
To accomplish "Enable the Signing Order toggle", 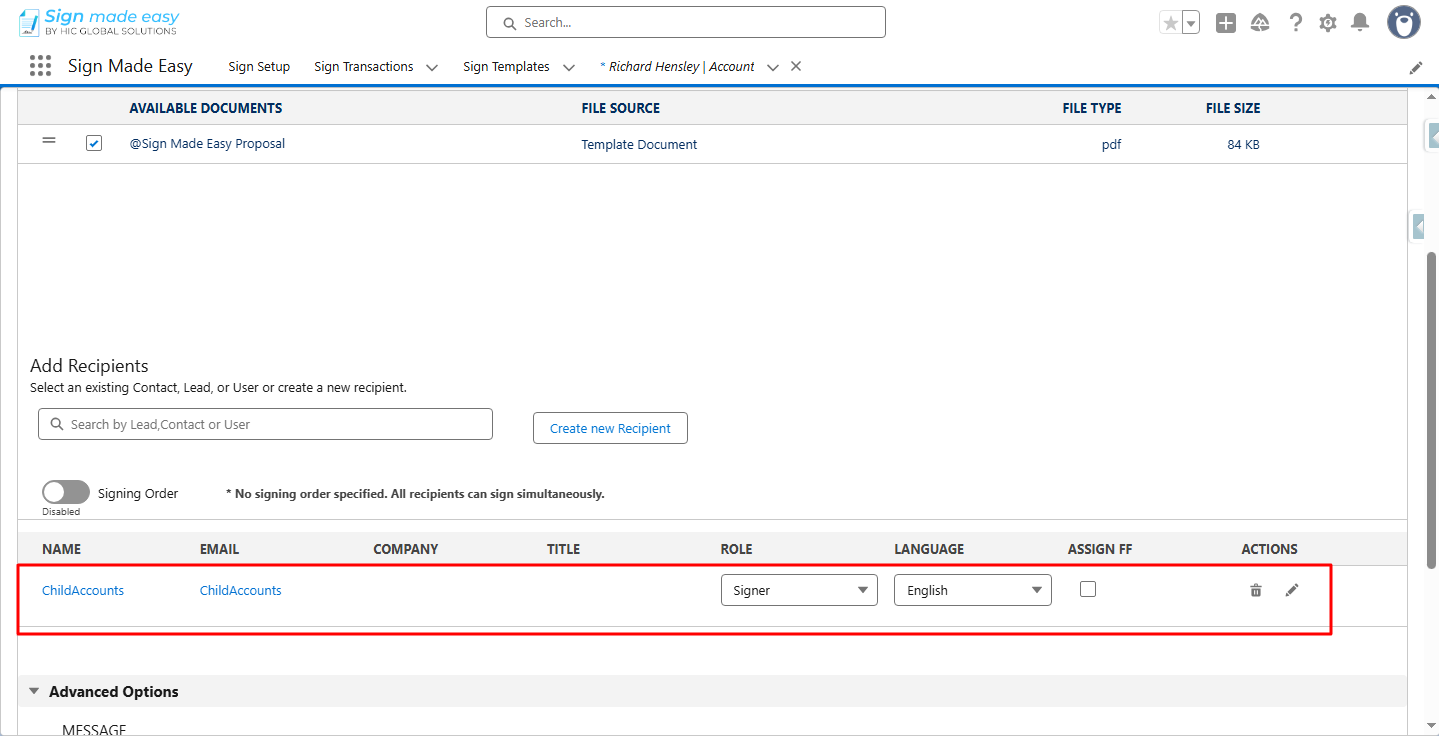I will [65, 491].
